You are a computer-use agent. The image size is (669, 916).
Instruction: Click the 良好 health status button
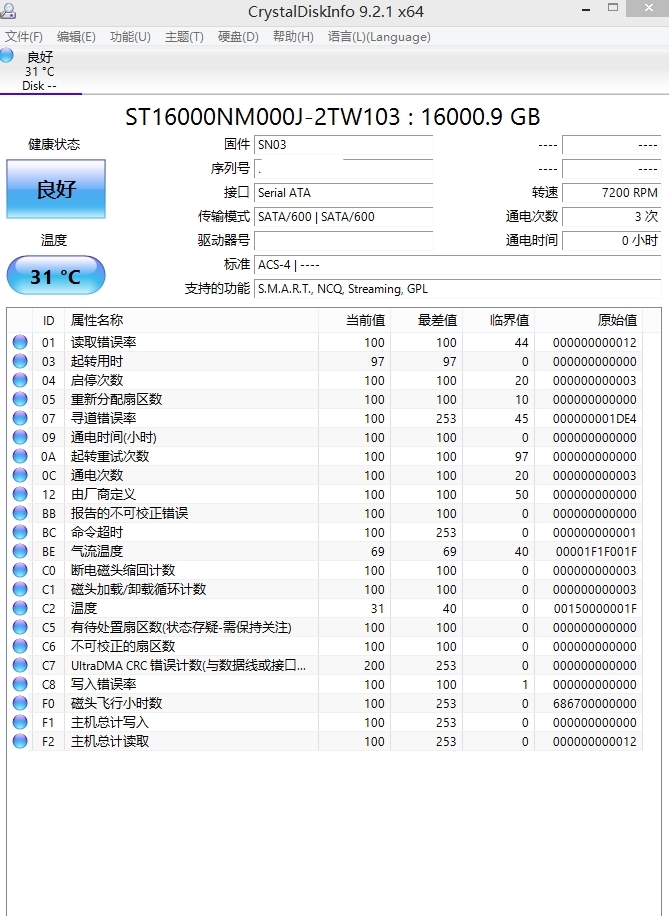56,189
